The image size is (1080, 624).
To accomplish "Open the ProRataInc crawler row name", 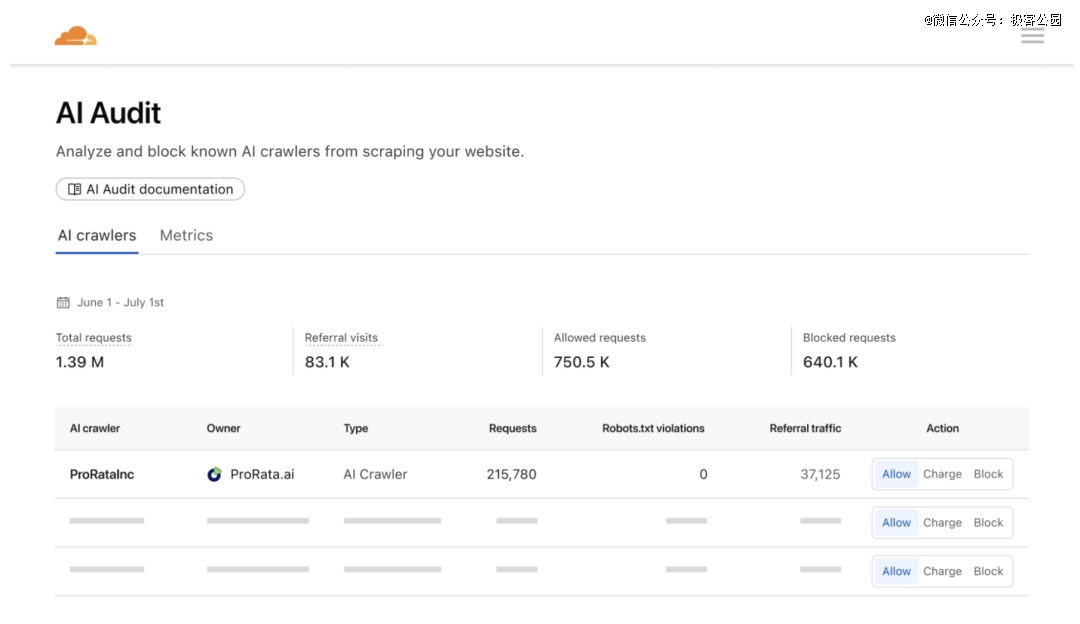I will tap(102, 474).
